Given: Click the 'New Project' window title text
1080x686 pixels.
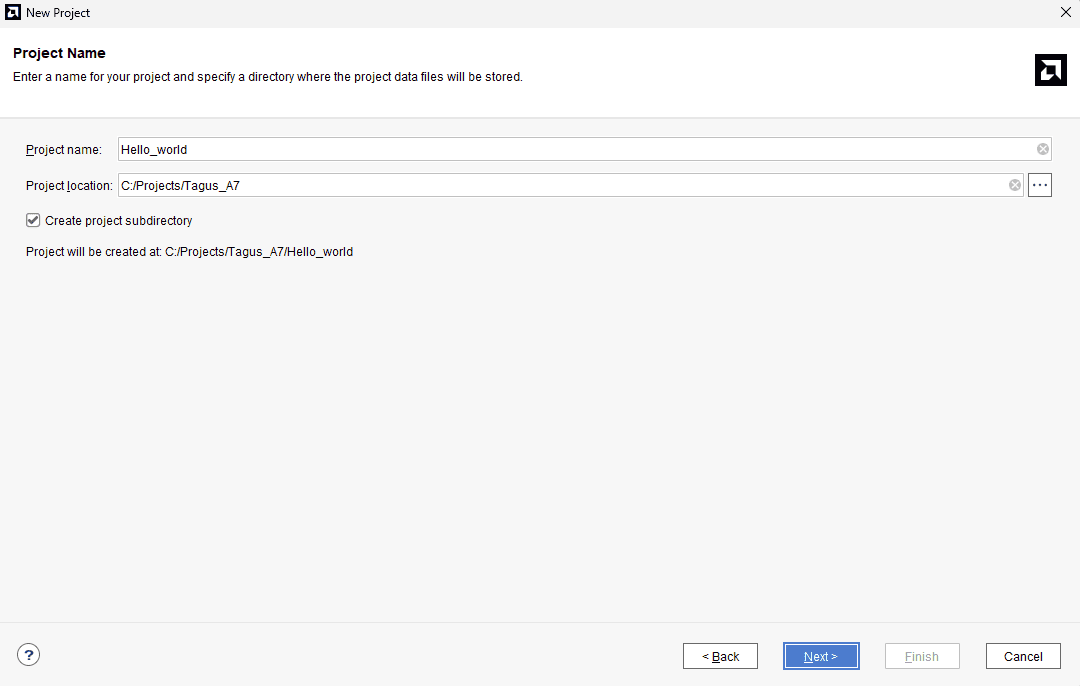Looking at the screenshot, I should point(58,13).
